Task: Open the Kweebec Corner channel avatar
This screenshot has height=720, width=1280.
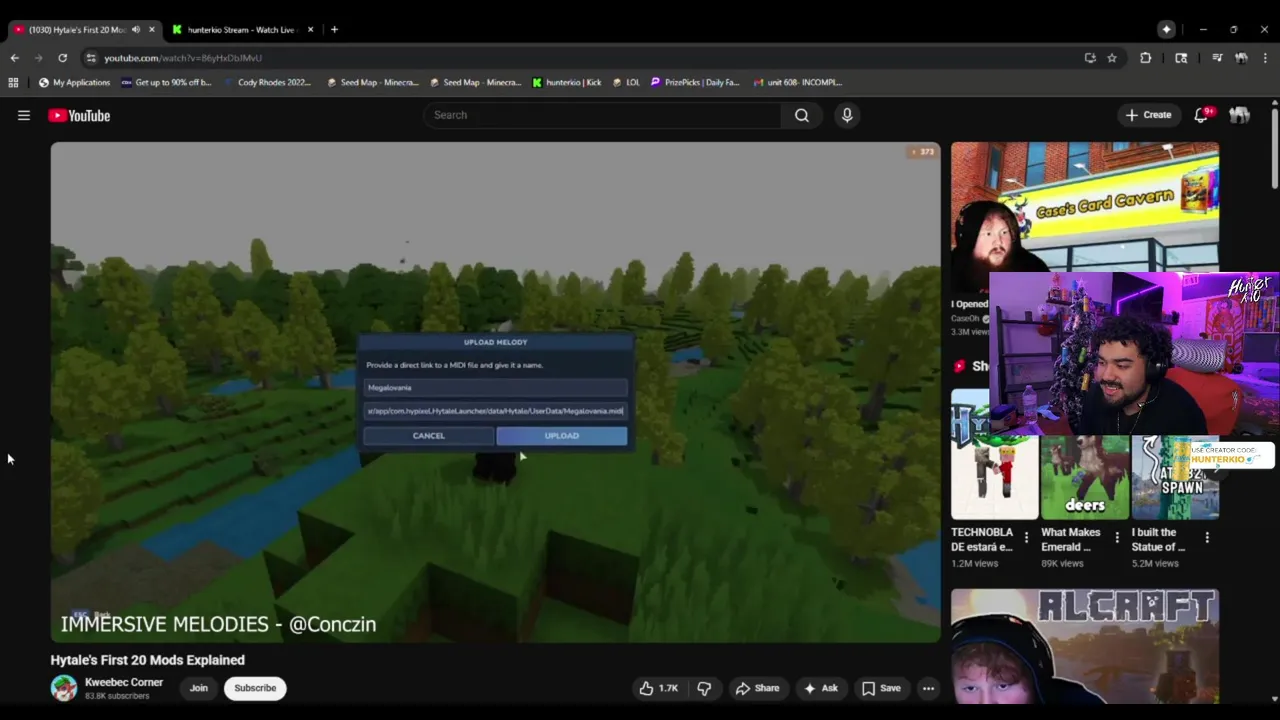Action: coord(64,688)
